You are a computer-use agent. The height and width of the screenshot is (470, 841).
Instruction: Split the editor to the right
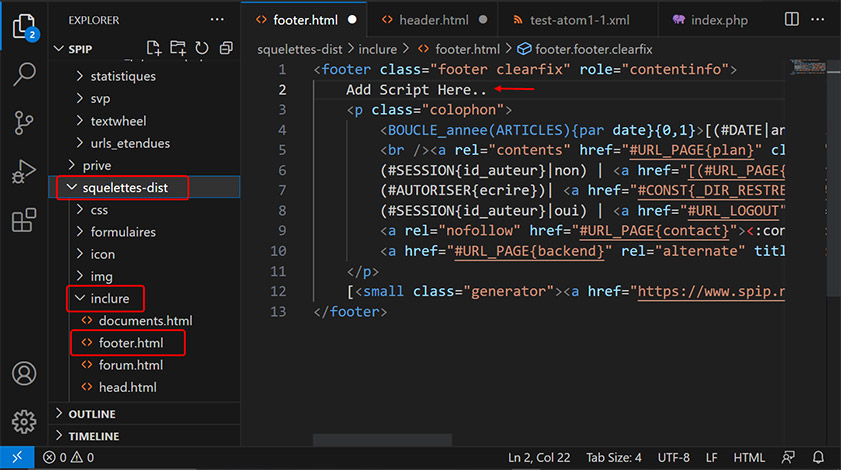(x=791, y=20)
